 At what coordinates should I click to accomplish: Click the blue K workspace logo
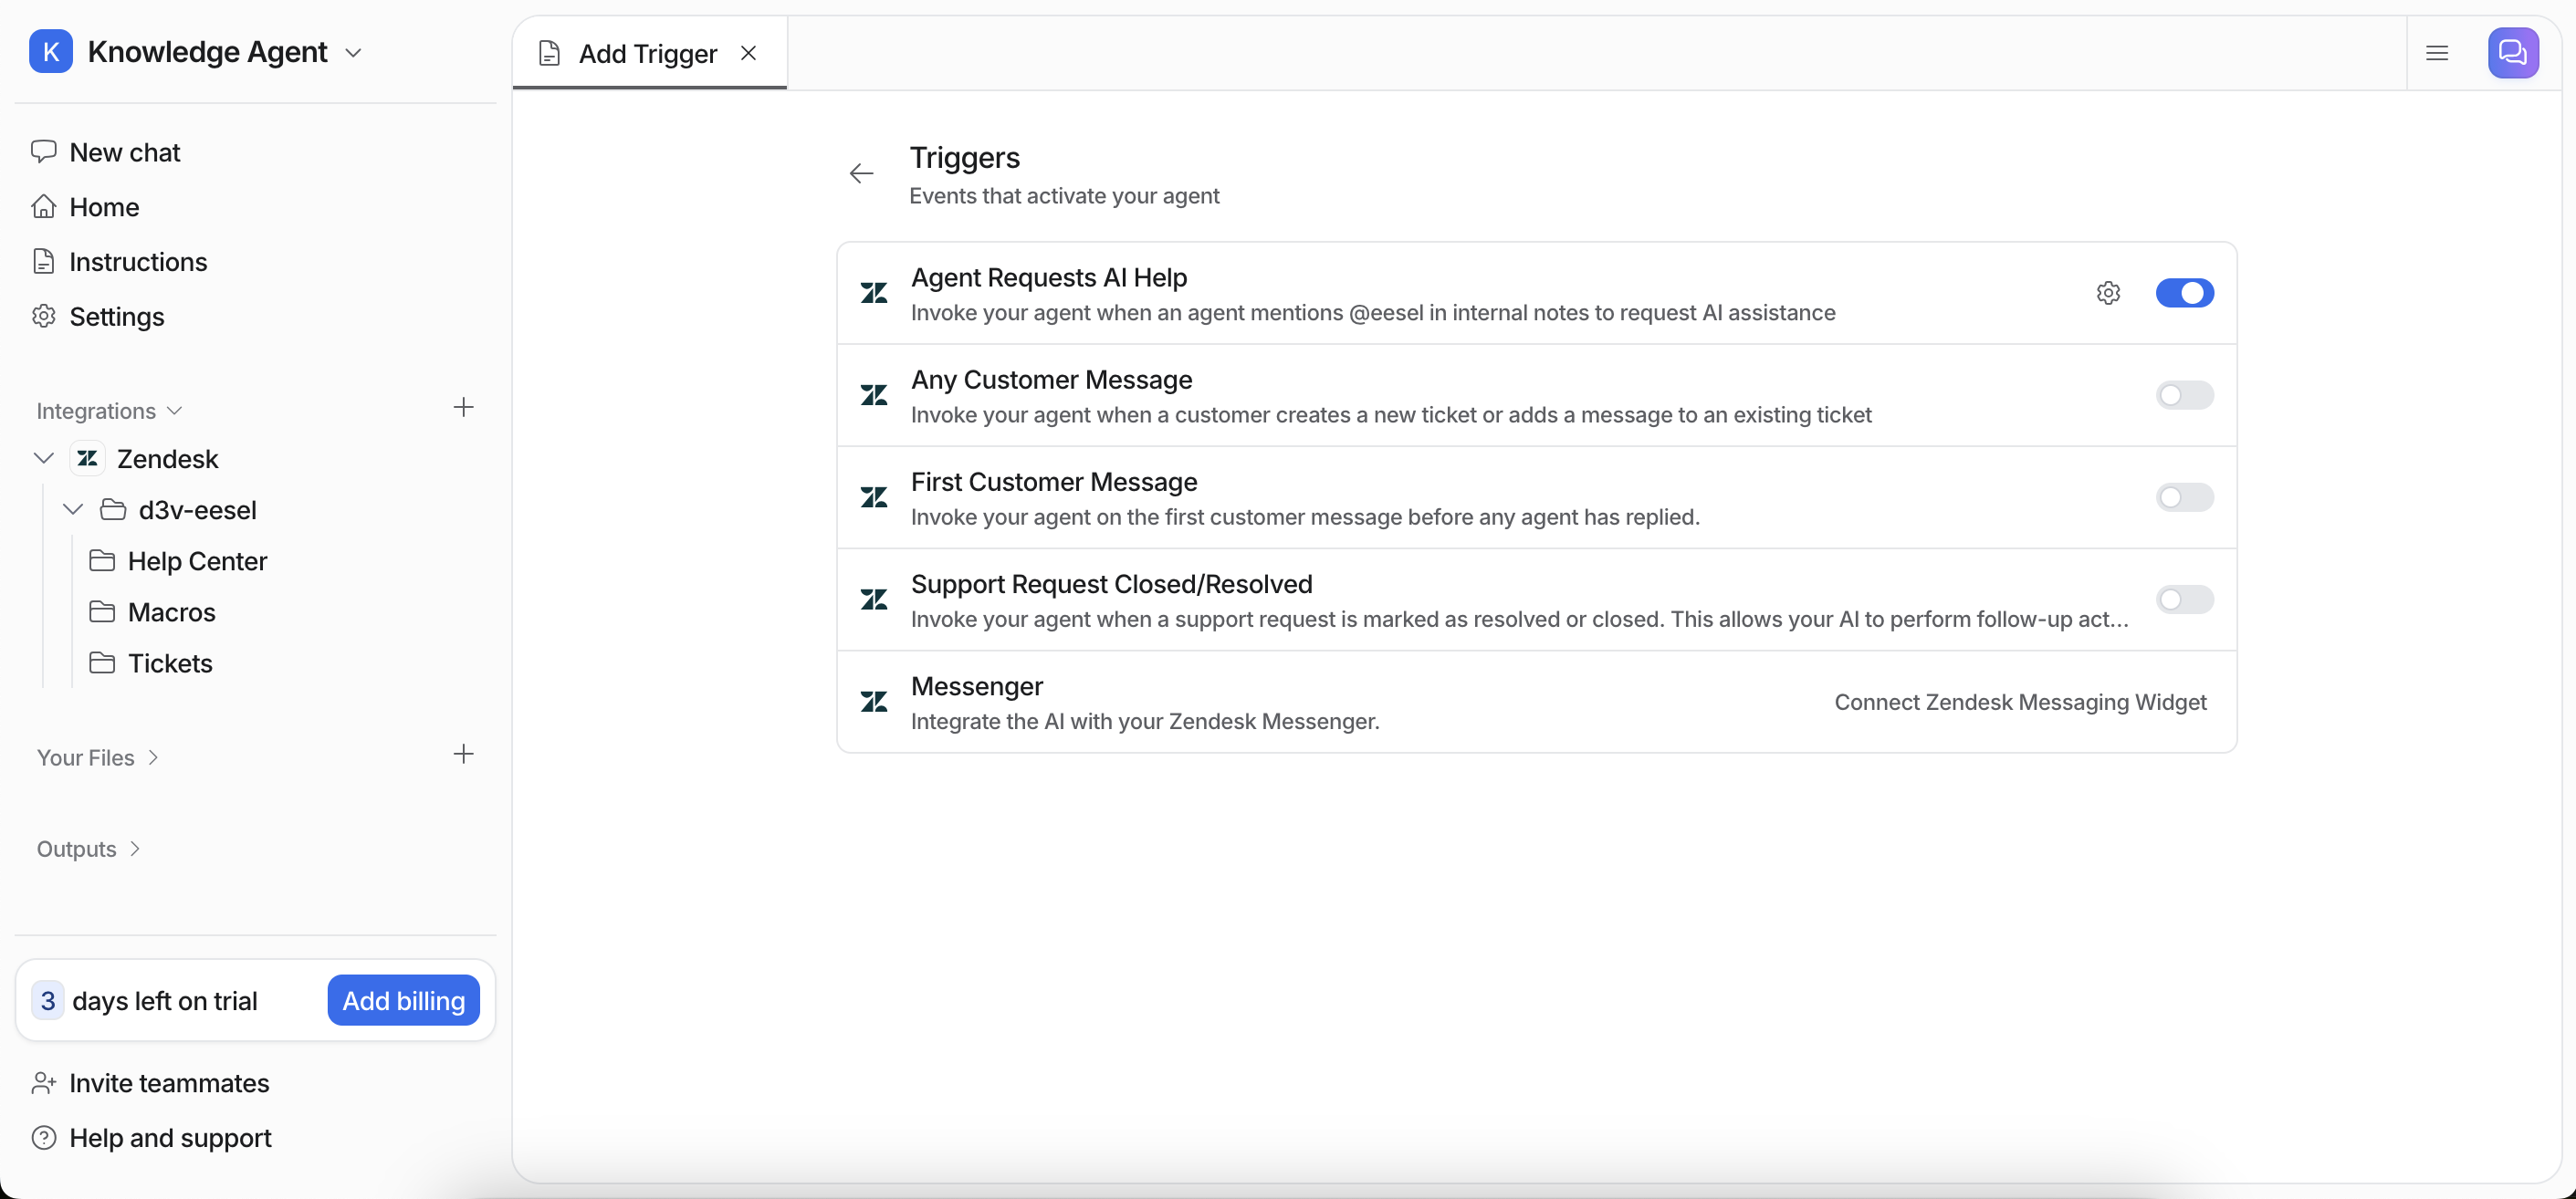(51, 52)
